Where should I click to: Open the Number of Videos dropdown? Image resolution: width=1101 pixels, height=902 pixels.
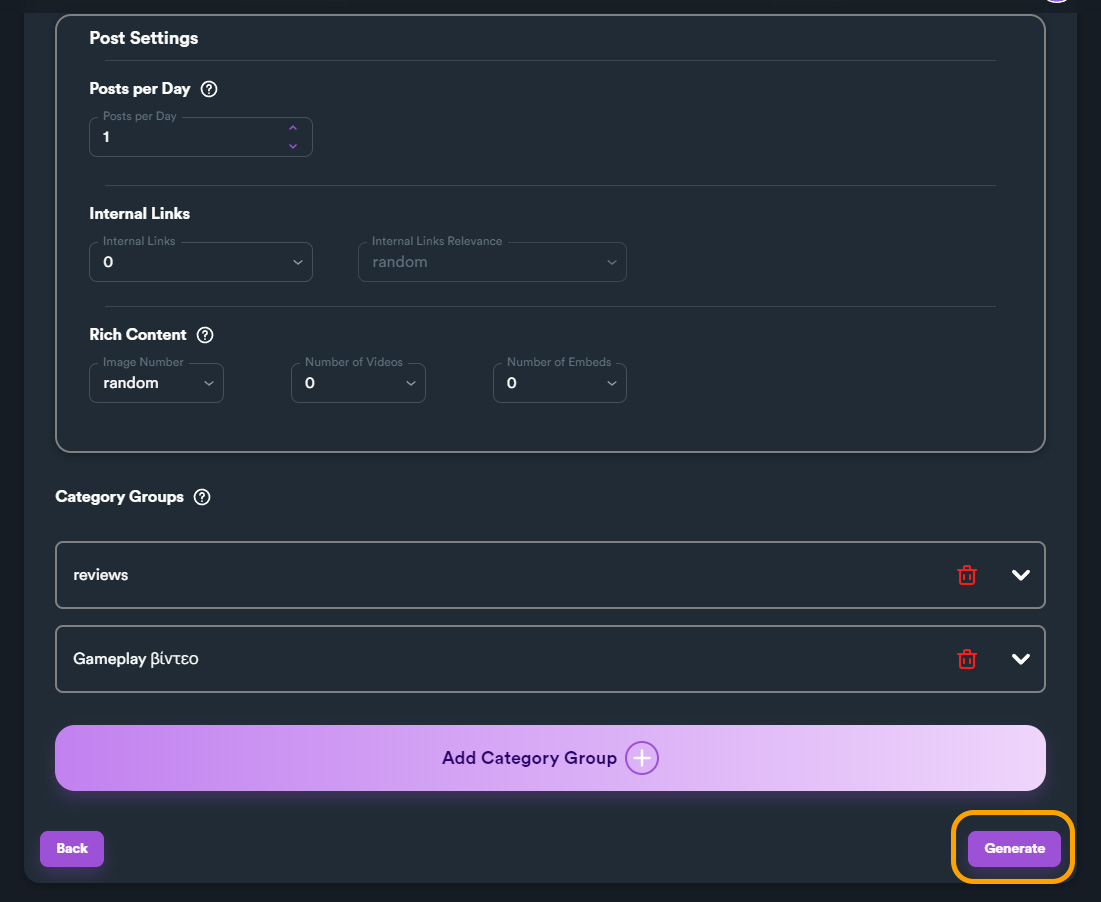coord(358,383)
